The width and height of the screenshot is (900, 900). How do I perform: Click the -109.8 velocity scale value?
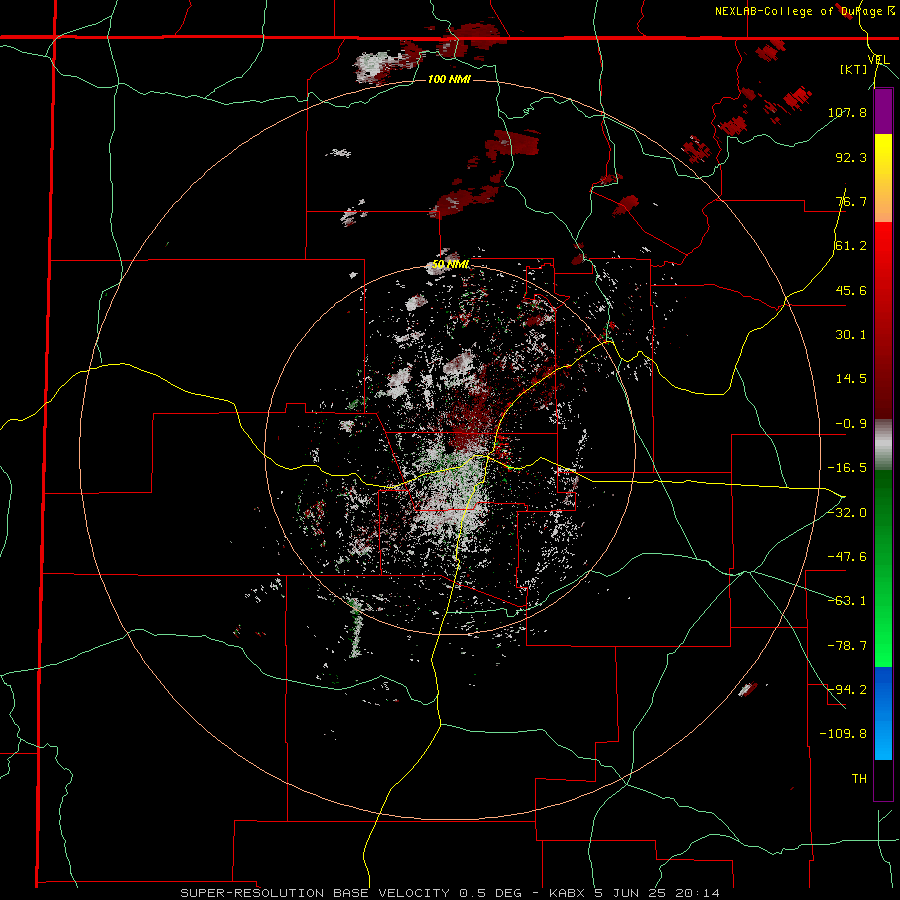point(843,734)
